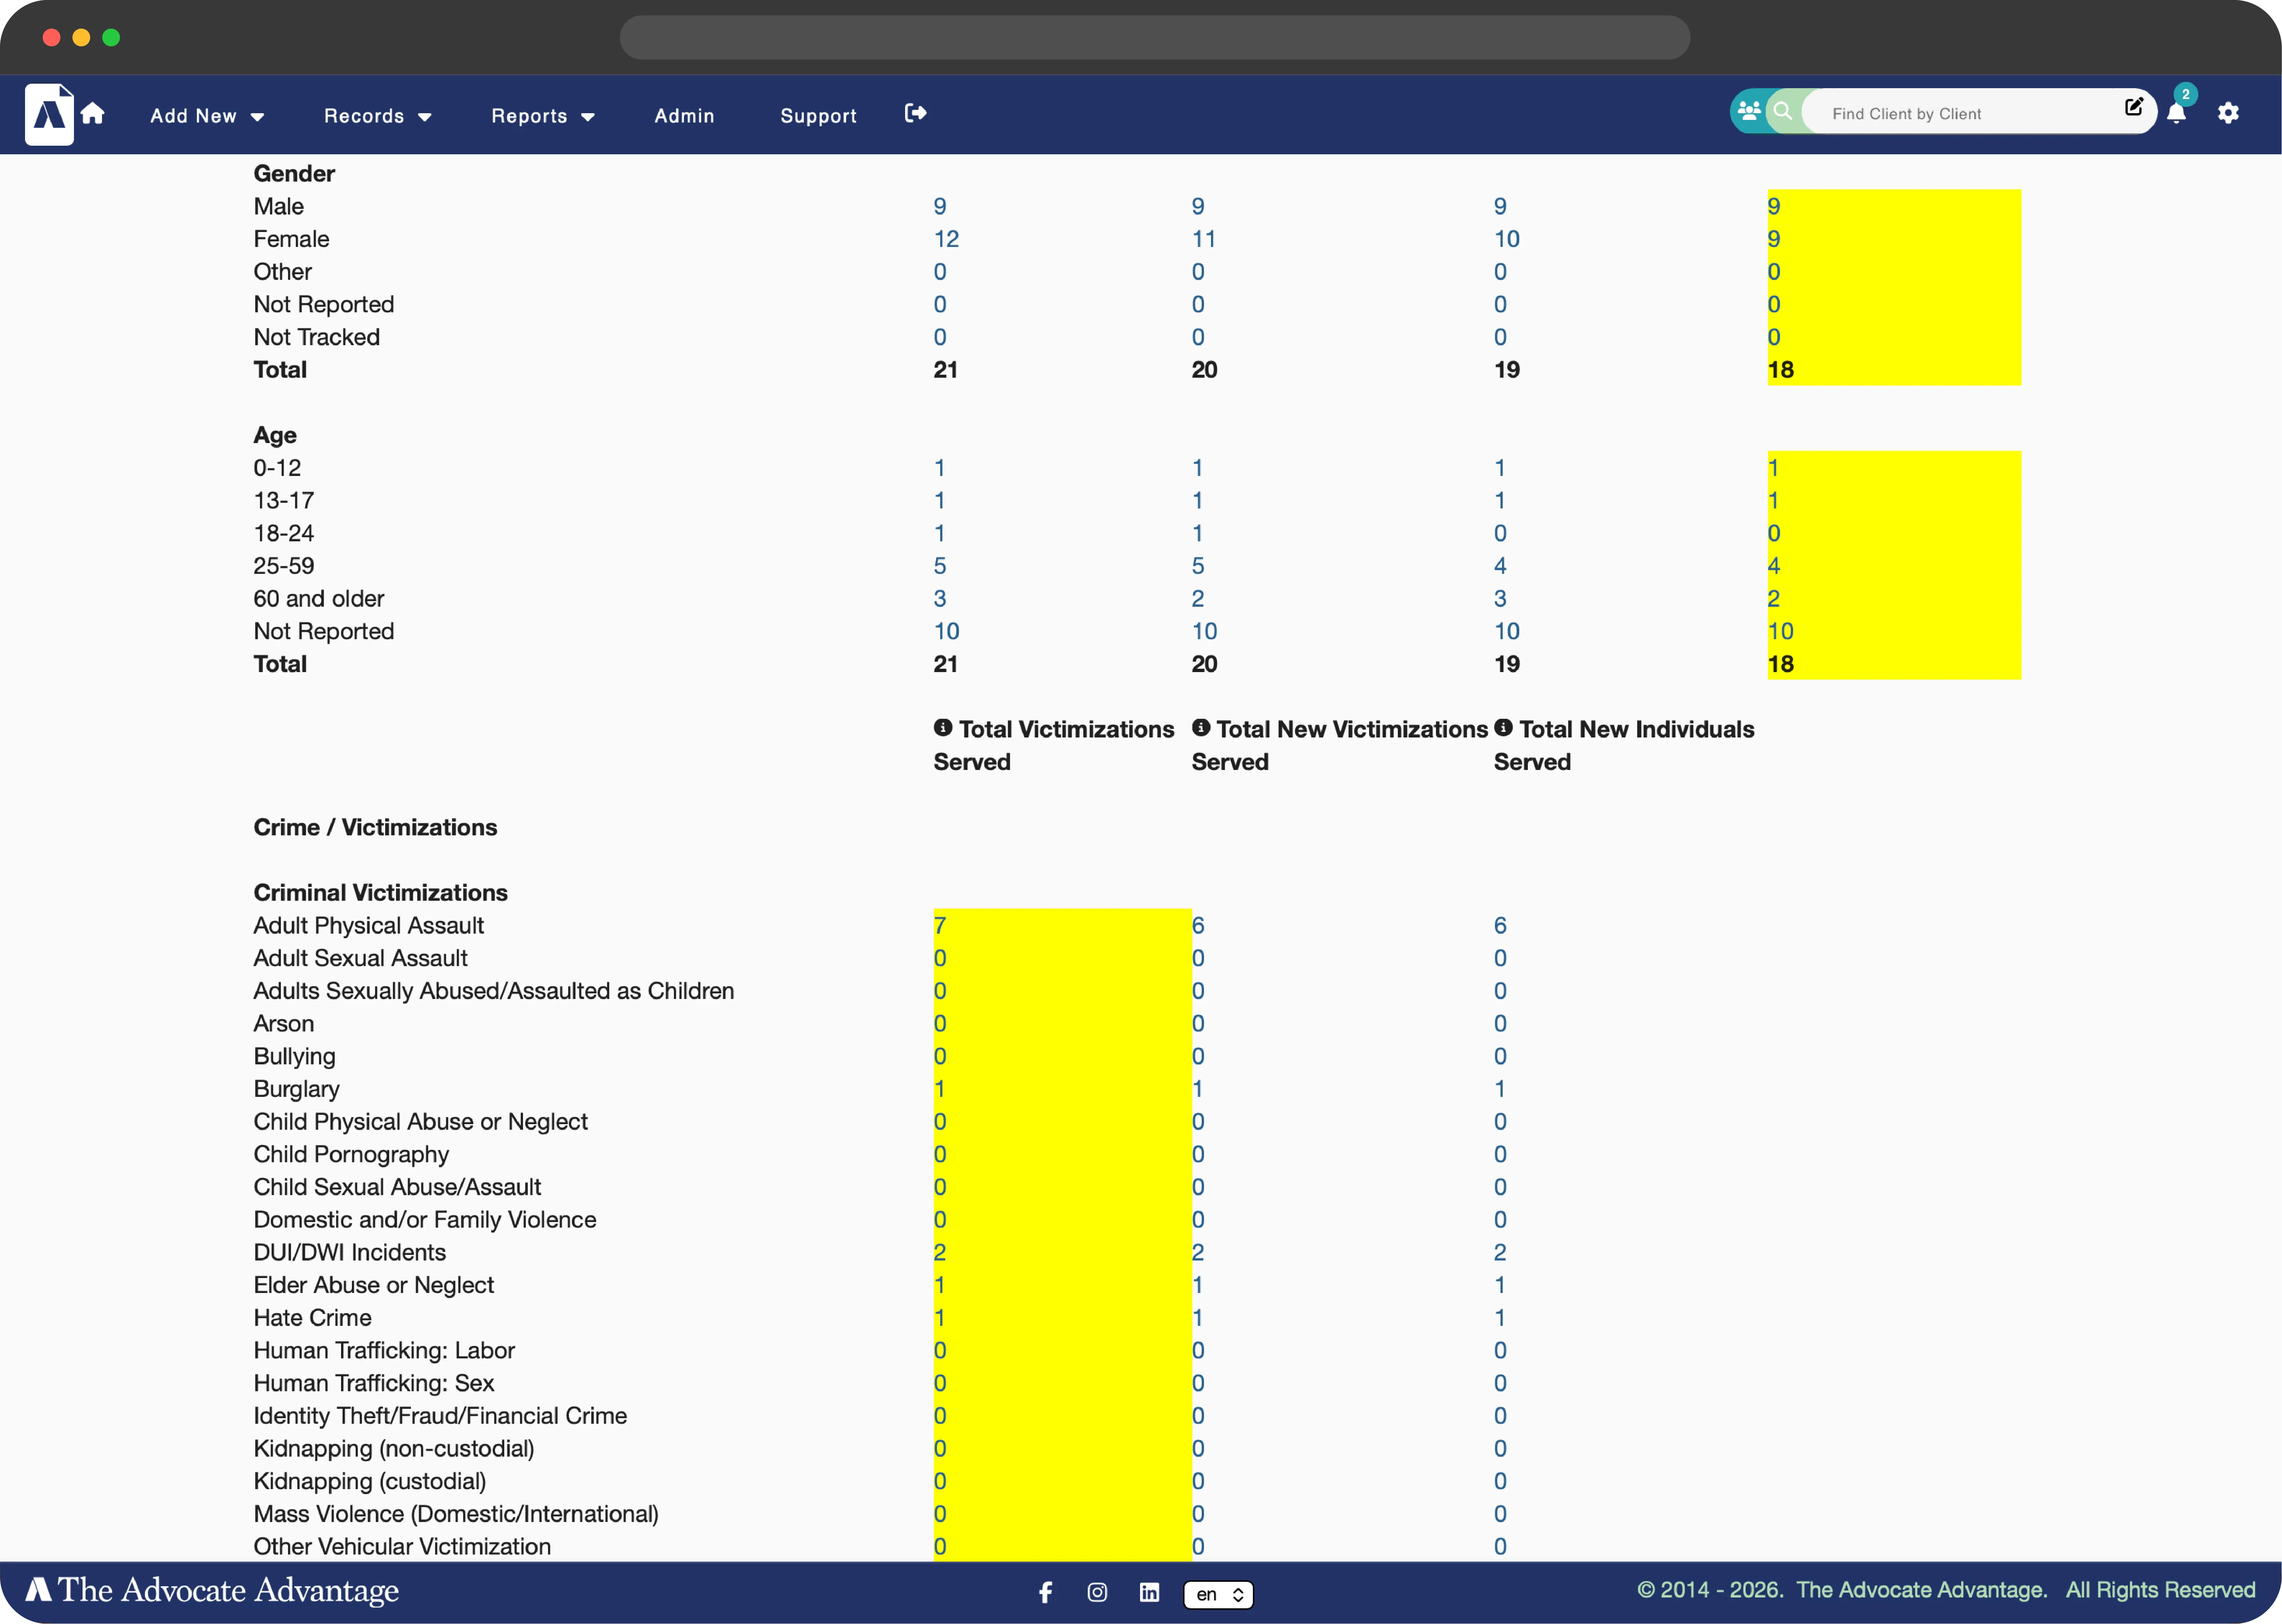2282x1624 pixels.
Task: Click the "Mass Violence (Domestic/International)" row label
Action: coord(456,1514)
